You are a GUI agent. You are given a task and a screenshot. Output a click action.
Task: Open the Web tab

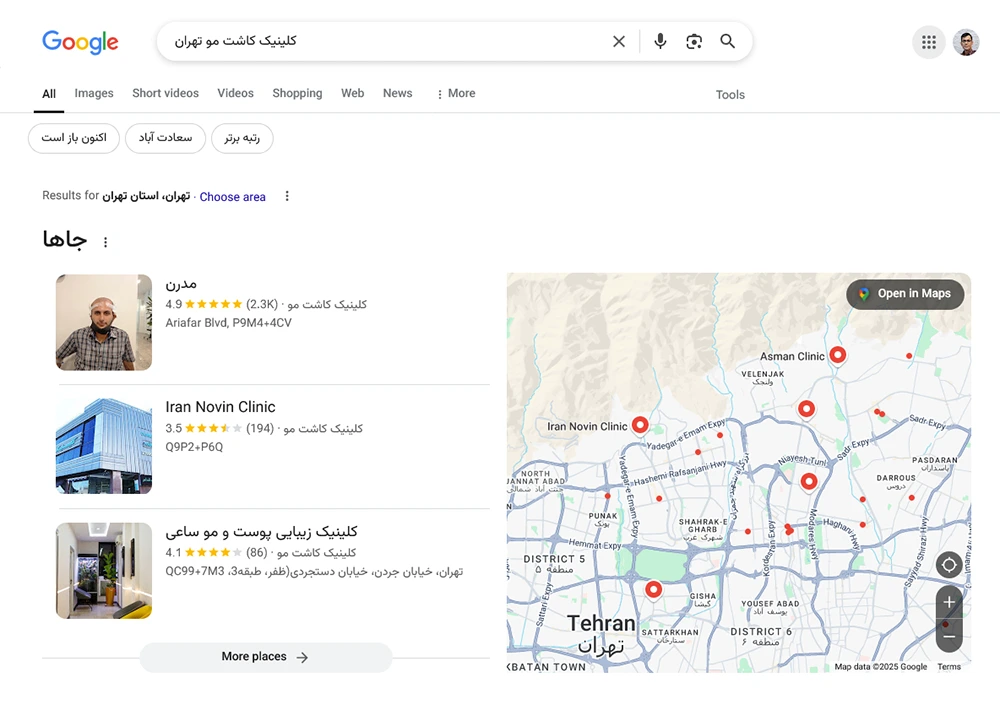(352, 93)
